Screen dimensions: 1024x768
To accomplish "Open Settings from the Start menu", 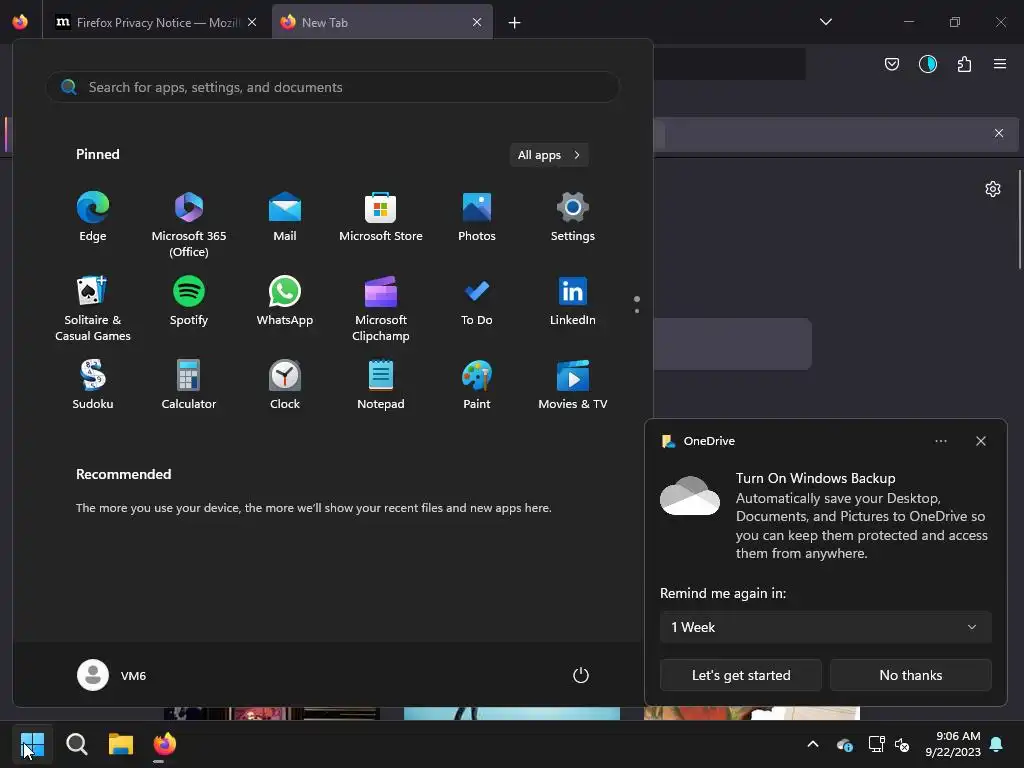I will (573, 218).
